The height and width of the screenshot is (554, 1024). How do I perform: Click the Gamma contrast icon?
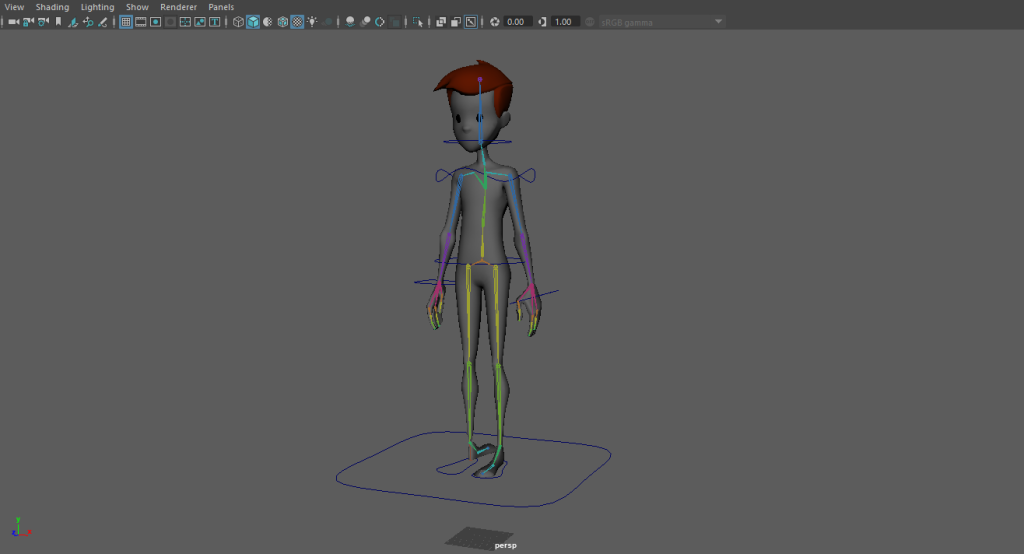coord(542,21)
